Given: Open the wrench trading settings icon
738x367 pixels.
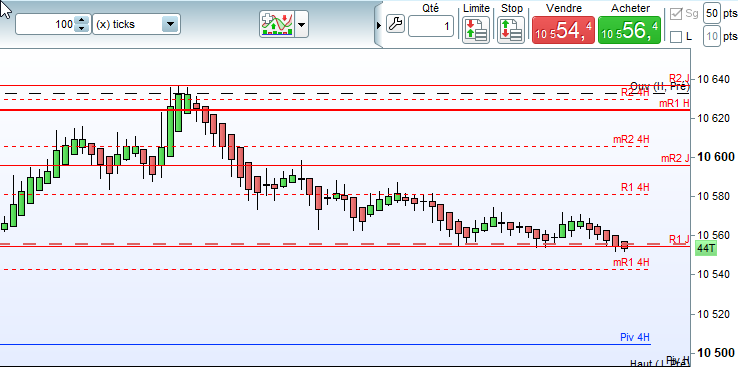Looking at the screenshot, I should click(395, 24).
